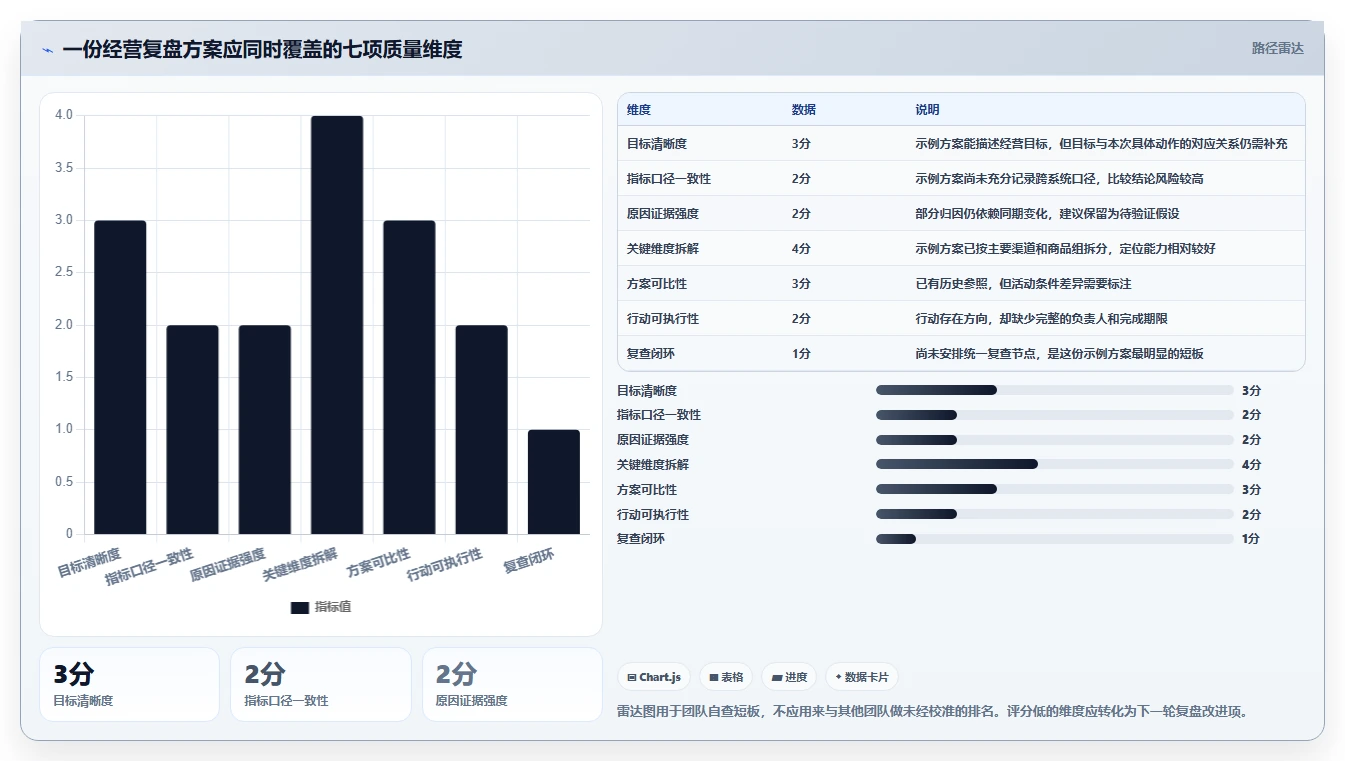Screen dimensions: 1345x761
Task: Open the 3分 目标清晰度 data card
Action: (129, 684)
